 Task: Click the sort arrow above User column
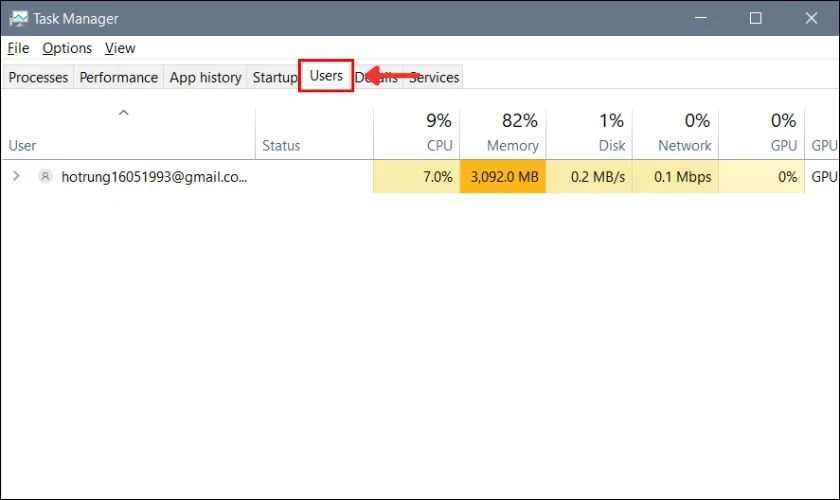pos(124,113)
